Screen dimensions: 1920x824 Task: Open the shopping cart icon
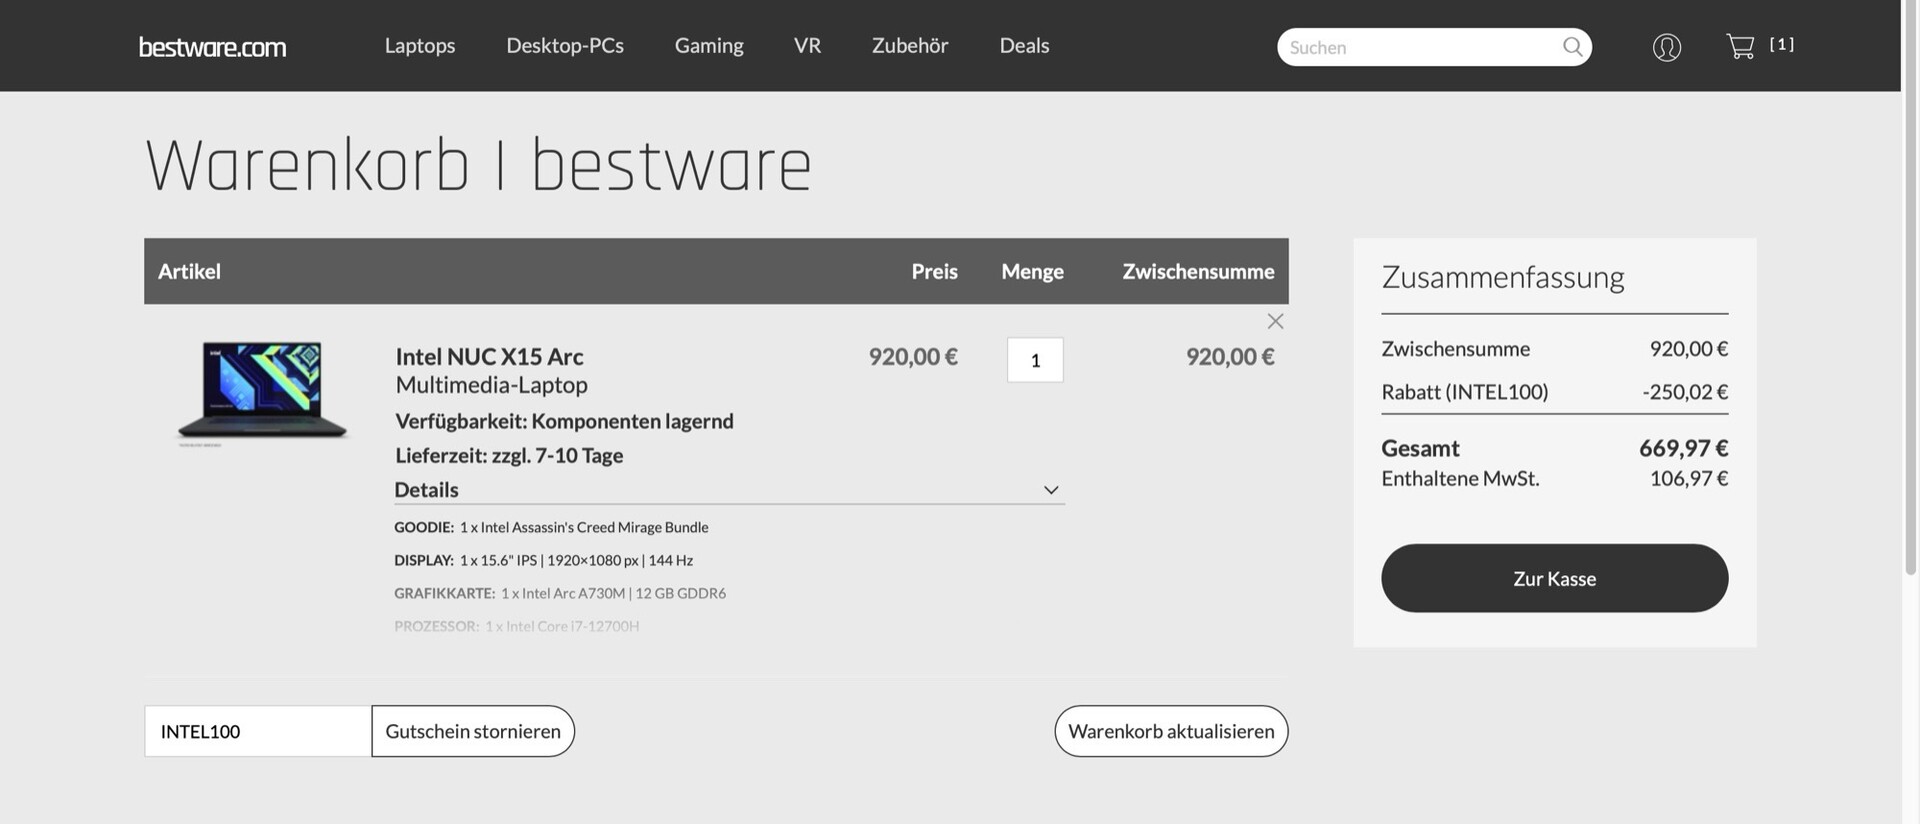(1740, 46)
